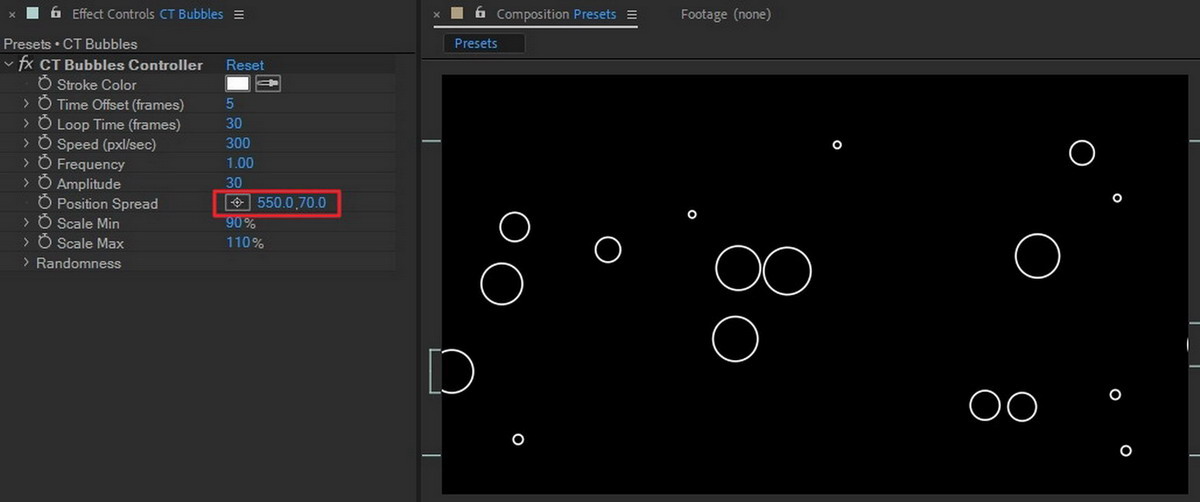Expand the Frequency property arrow

coord(26,164)
